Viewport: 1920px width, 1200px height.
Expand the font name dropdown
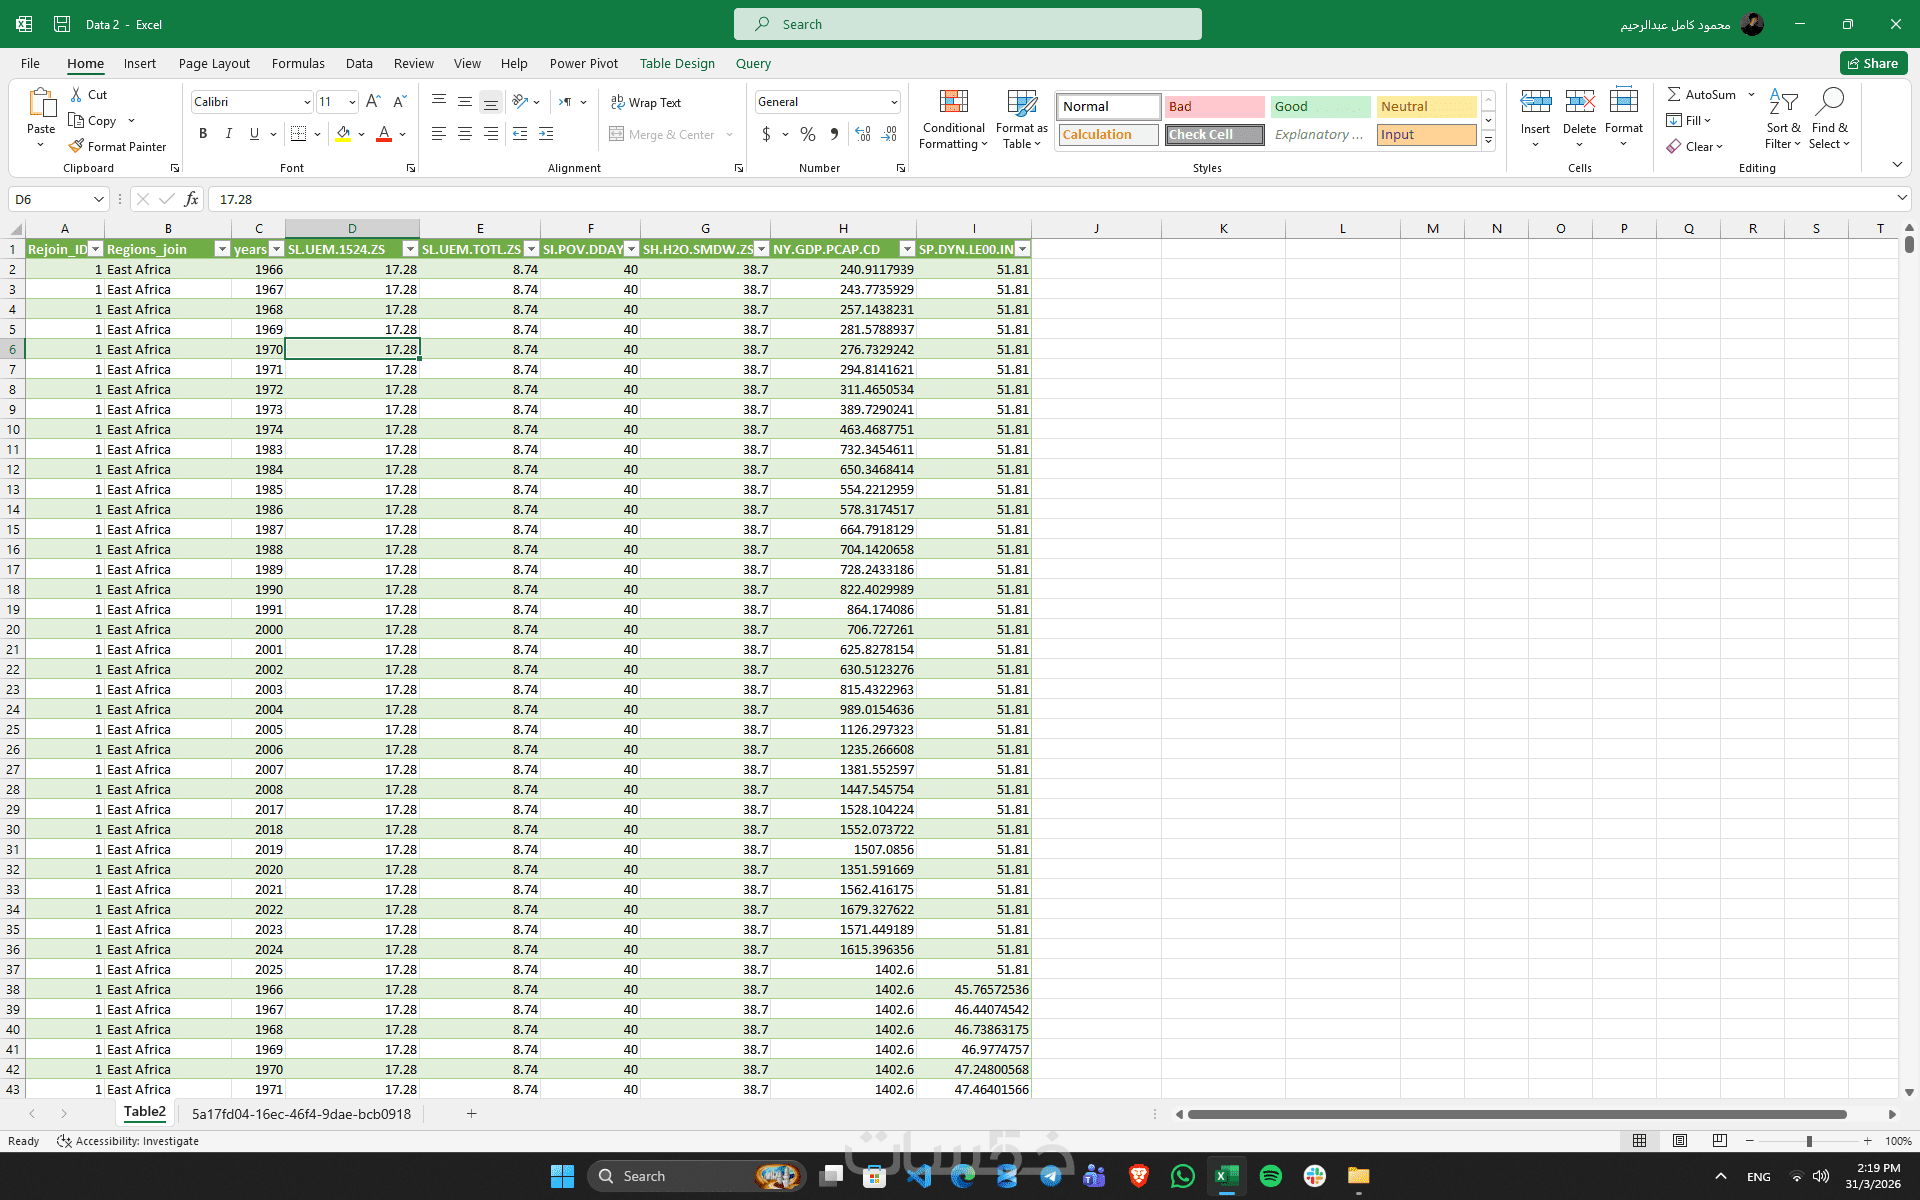coord(306,102)
